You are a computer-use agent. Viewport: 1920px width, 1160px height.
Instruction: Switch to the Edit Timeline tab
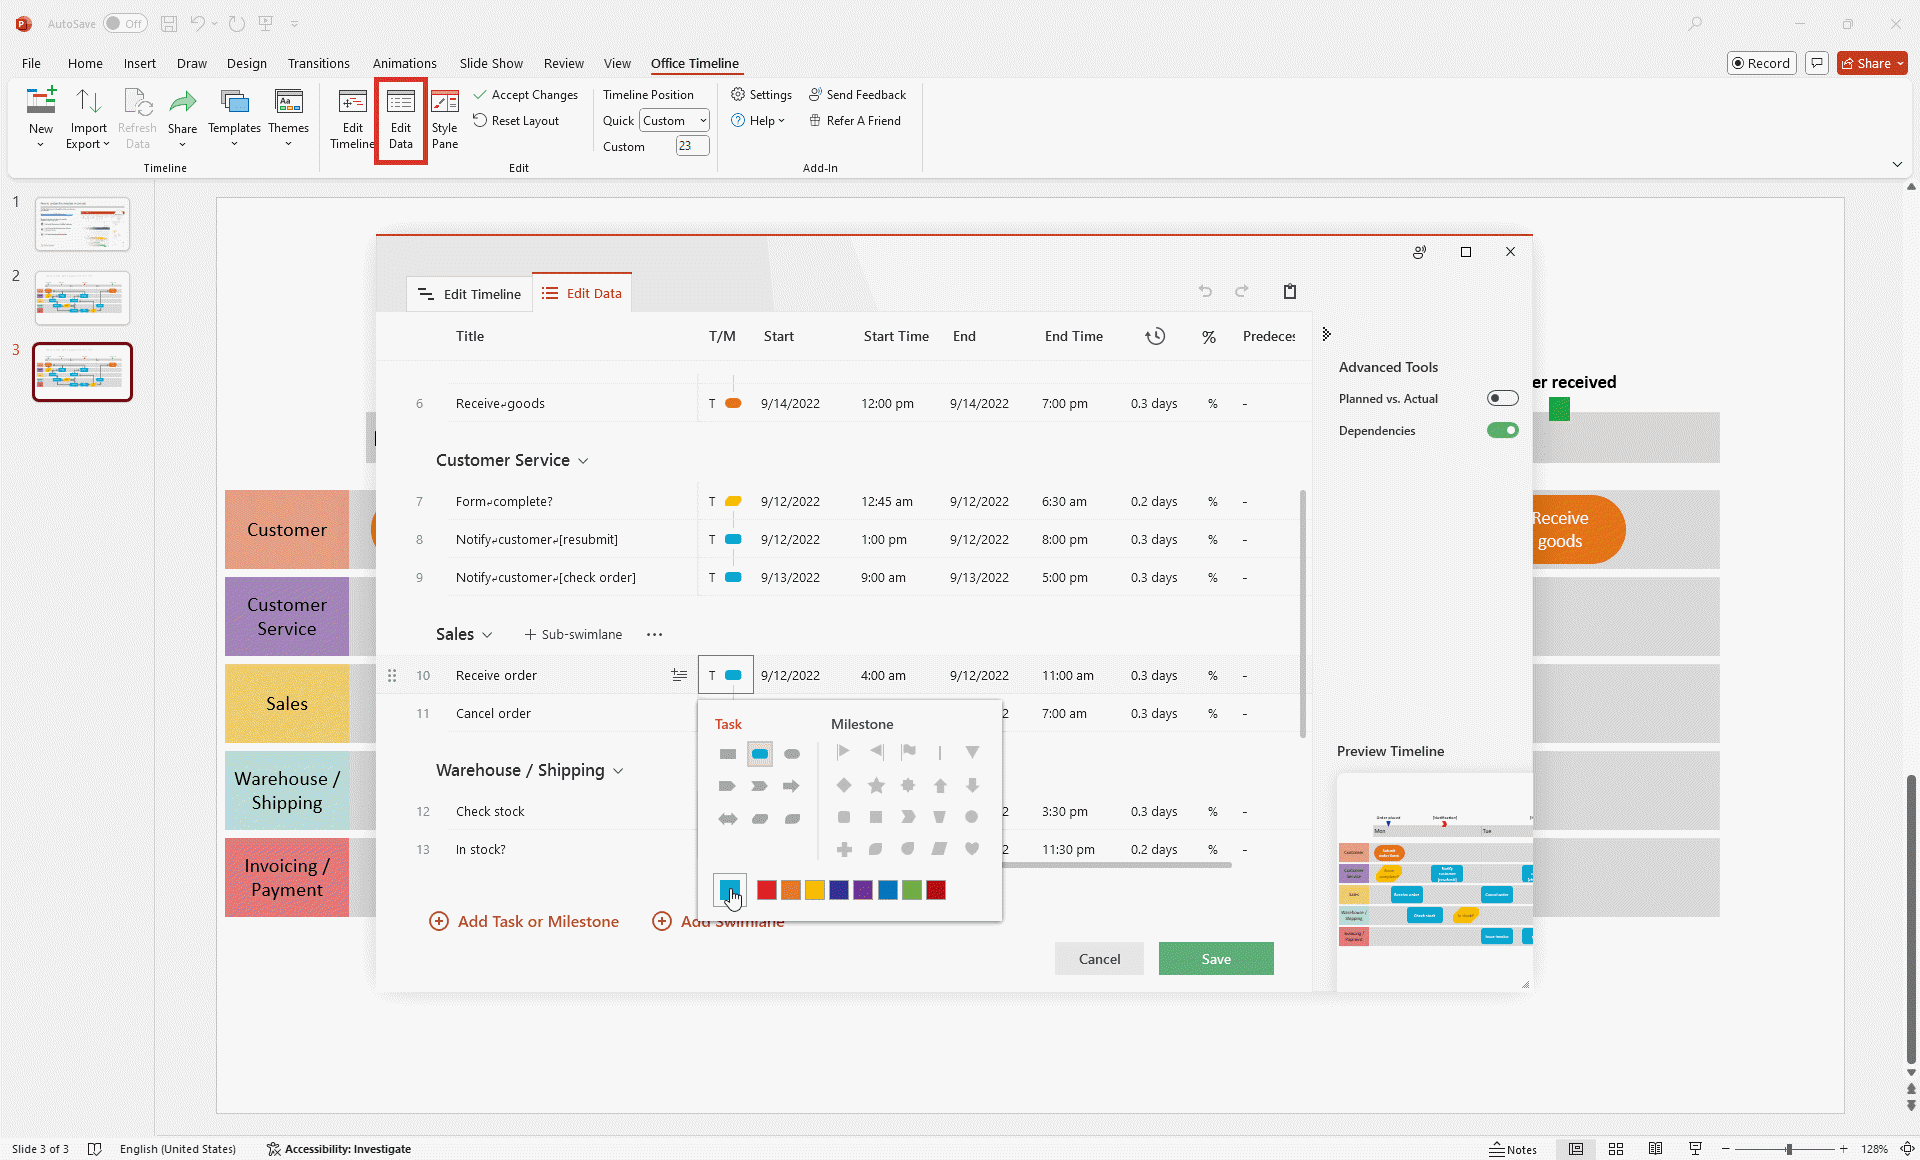tap(470, 293)
